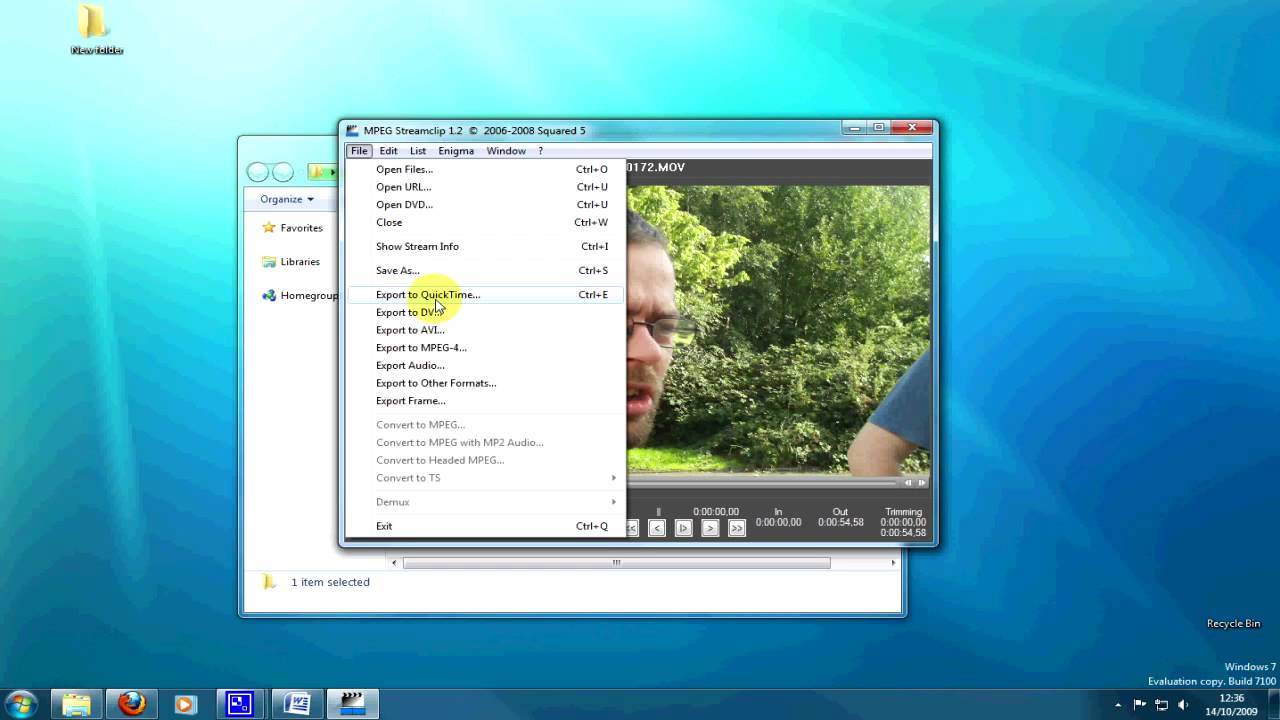
Task: Click the fast forward '>>' button
Action: click(737, 528)
